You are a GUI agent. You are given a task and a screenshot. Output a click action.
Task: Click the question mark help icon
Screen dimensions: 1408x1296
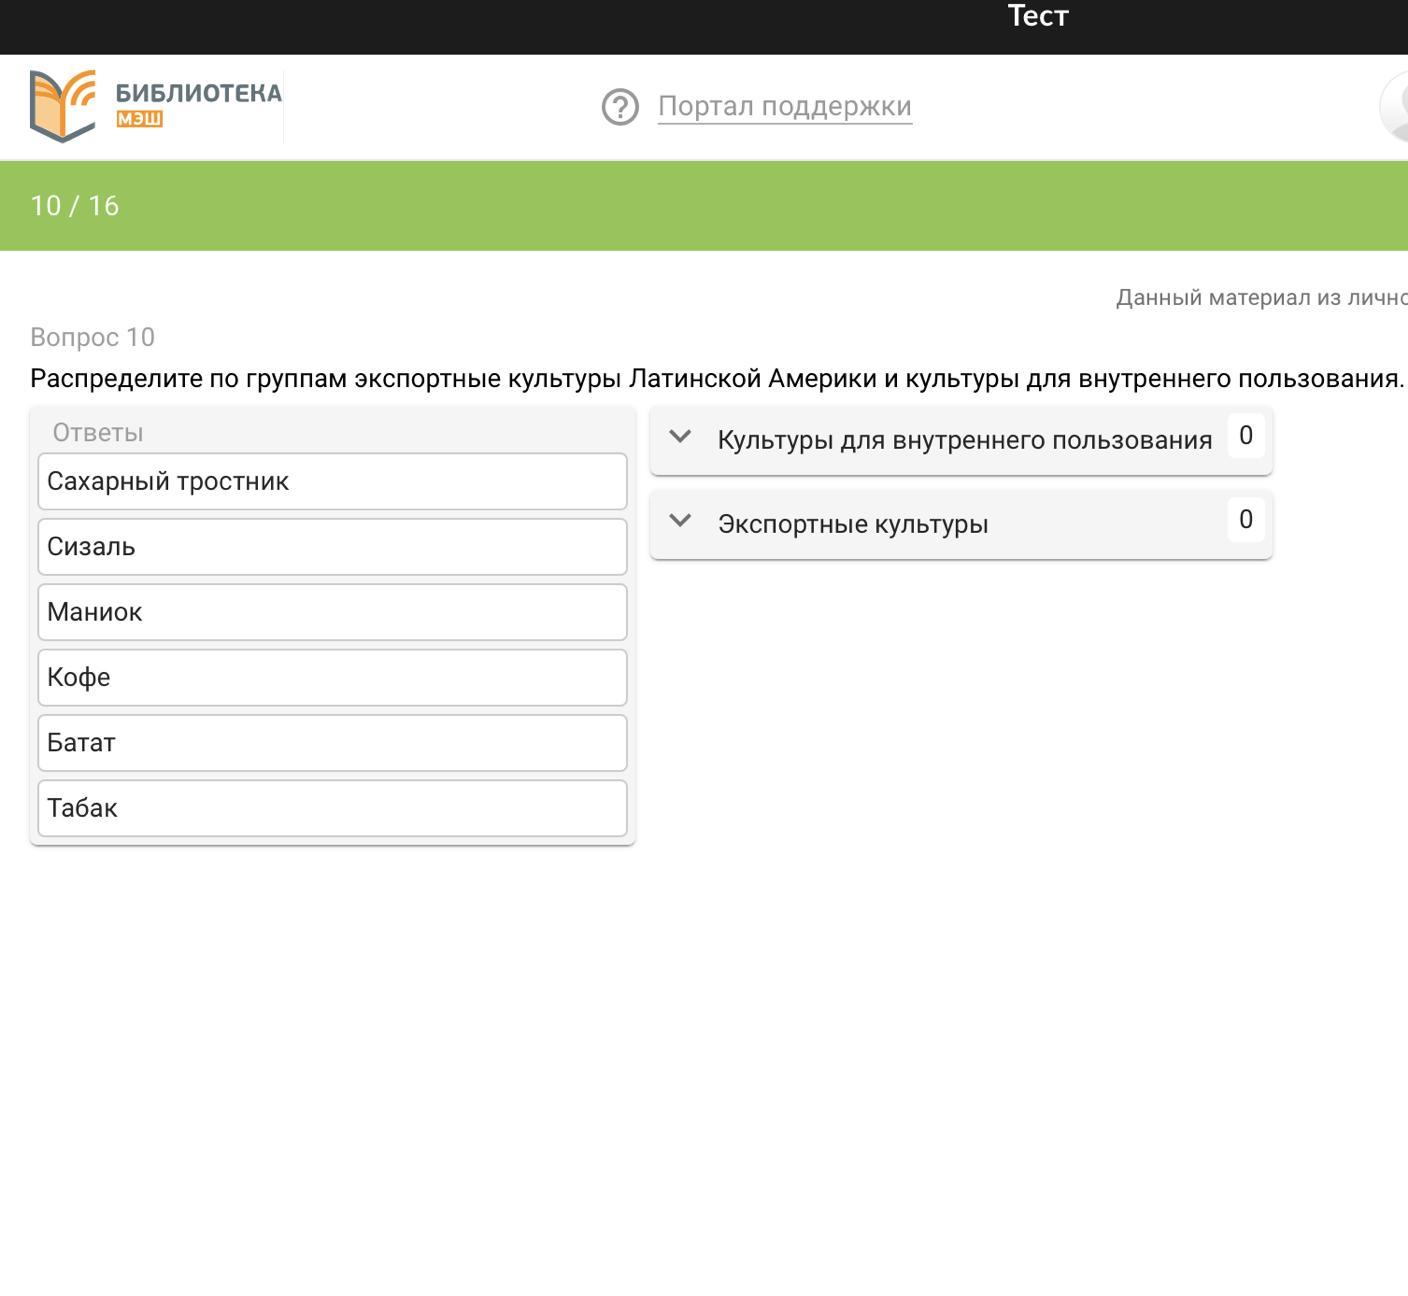[620, 107]
